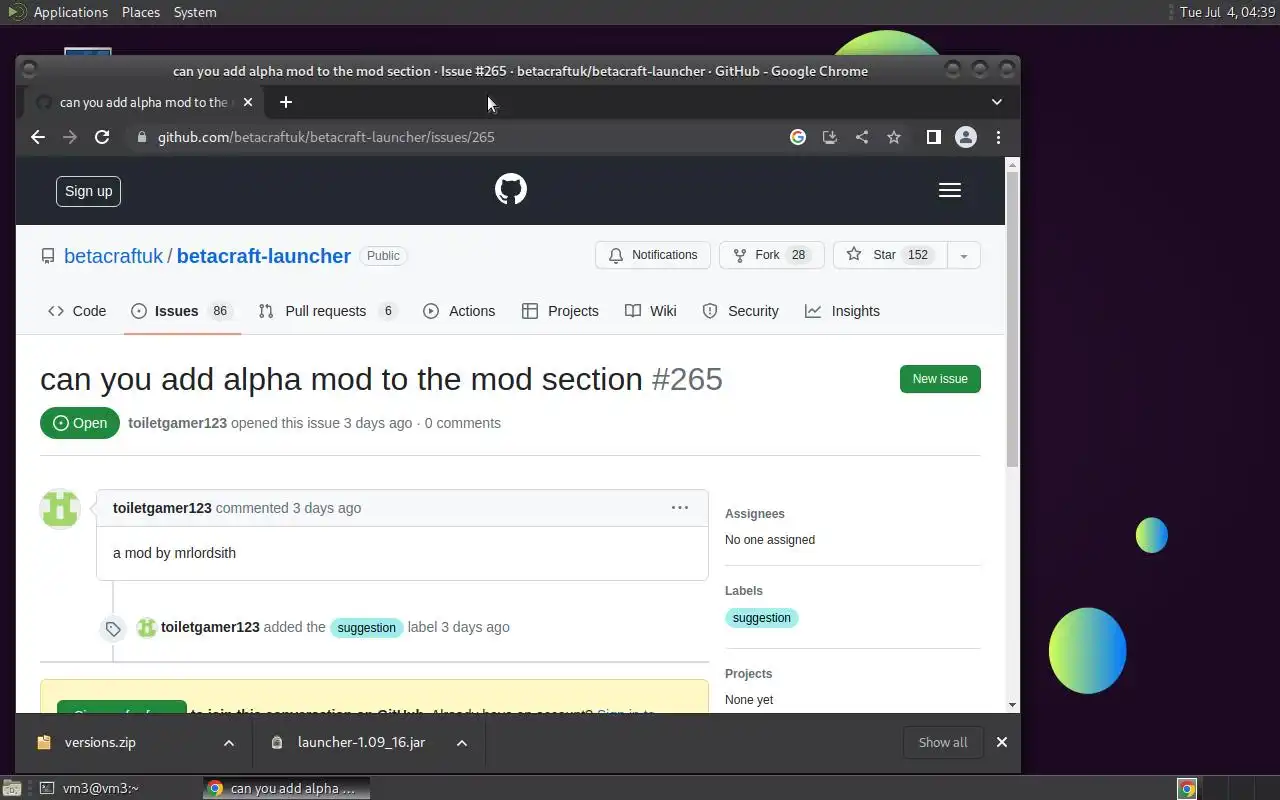Viewport: 1280px width, 800px height.
Task: Click the commented 3 days ago timestamp
Action: tap(326, 508)
